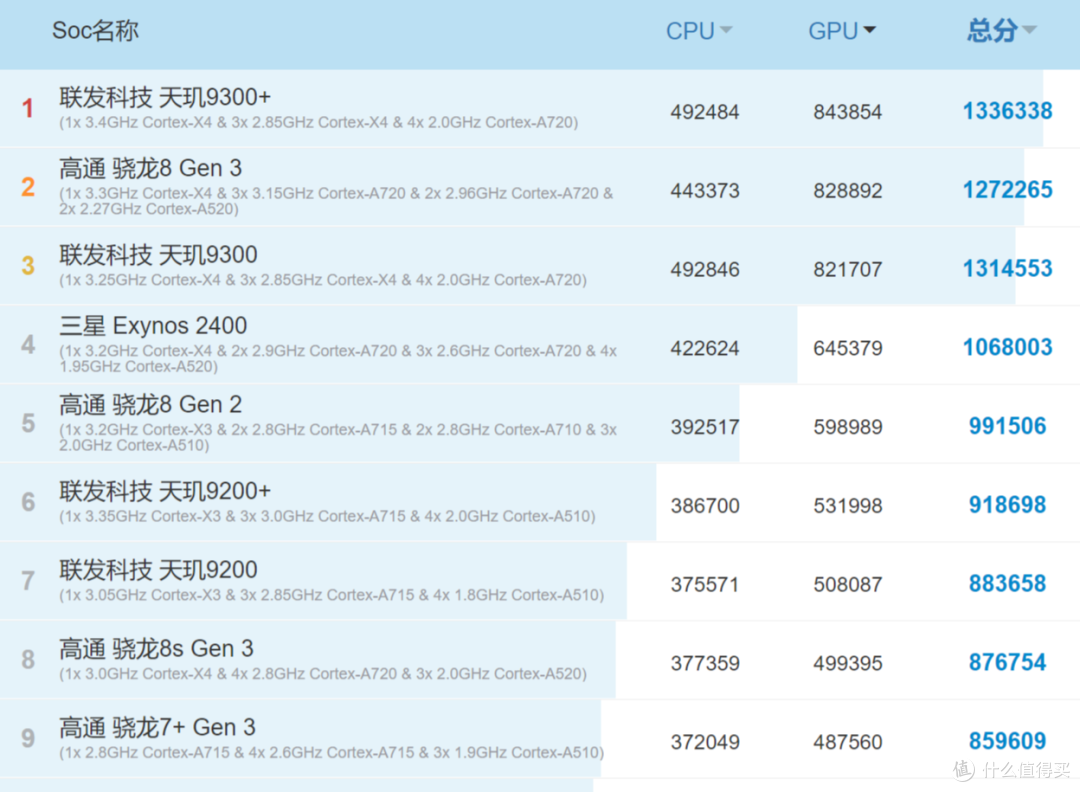This screenshot has width=1080, height=792.
Task: Click the 859609 total for 骁龙7+ Gen 3
Action: (1007, 741)
